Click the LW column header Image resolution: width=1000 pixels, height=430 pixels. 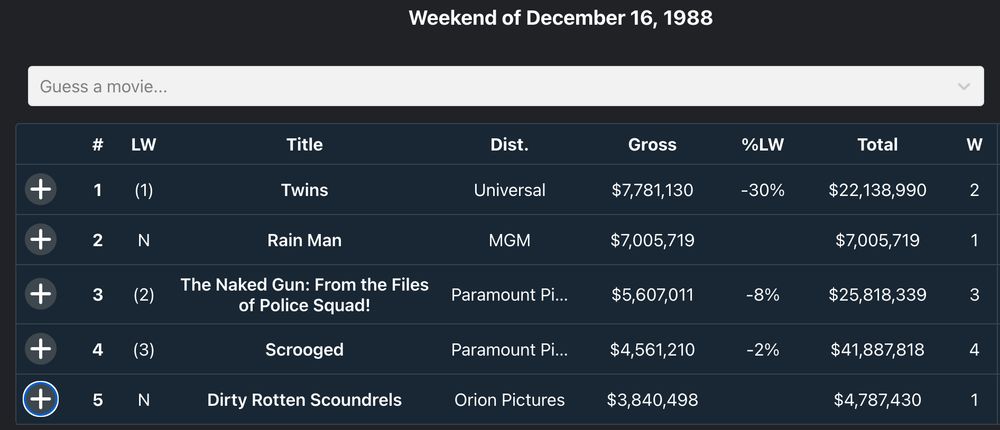coord(144,145)
